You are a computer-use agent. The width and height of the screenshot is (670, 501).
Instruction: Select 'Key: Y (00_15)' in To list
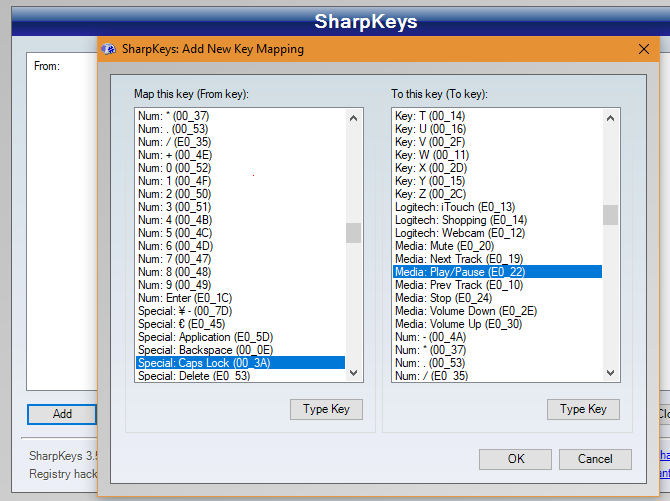tap(497, 181)
